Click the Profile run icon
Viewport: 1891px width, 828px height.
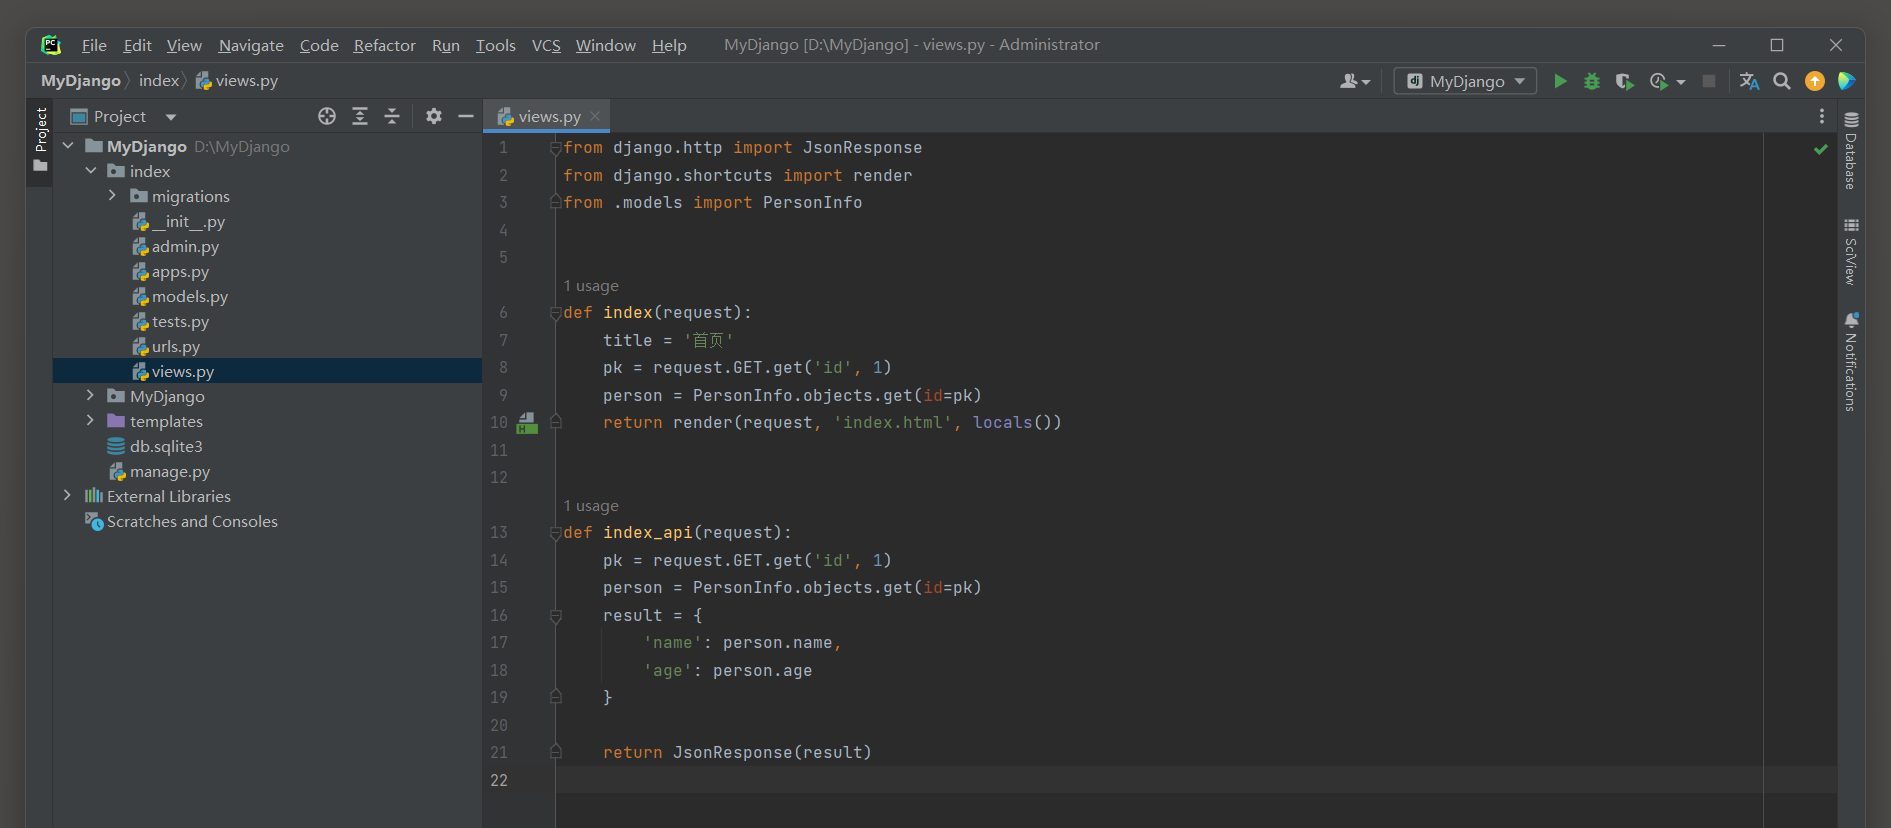(1658, 81)
